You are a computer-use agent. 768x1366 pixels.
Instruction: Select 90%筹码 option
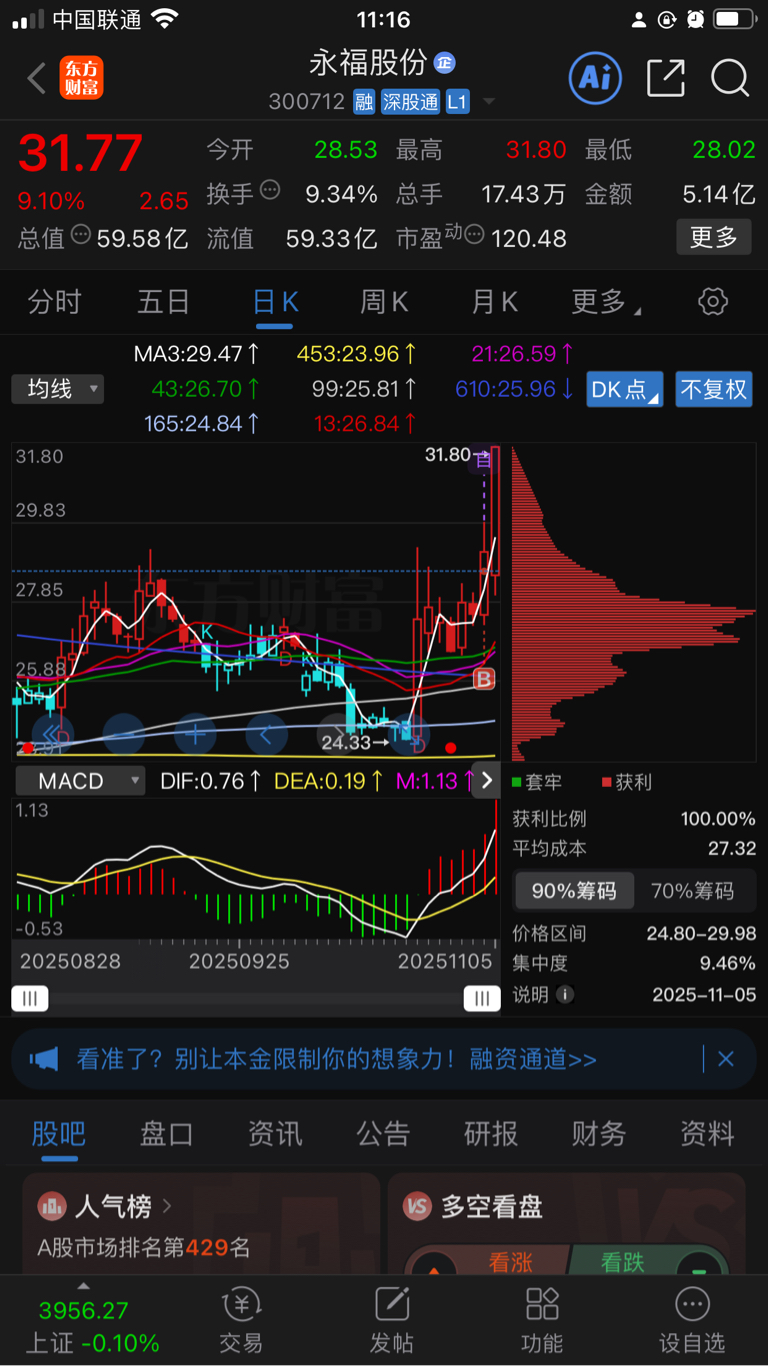574,891
